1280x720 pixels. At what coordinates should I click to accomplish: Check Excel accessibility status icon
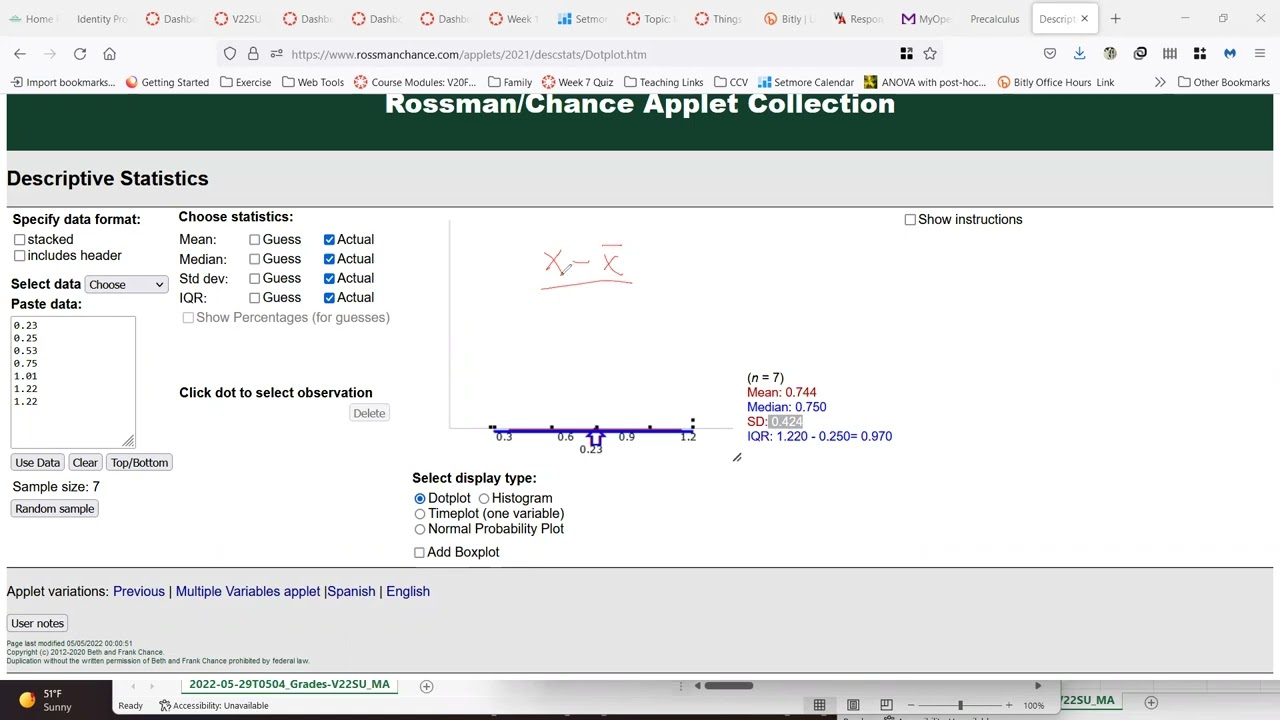coord(165,705)
